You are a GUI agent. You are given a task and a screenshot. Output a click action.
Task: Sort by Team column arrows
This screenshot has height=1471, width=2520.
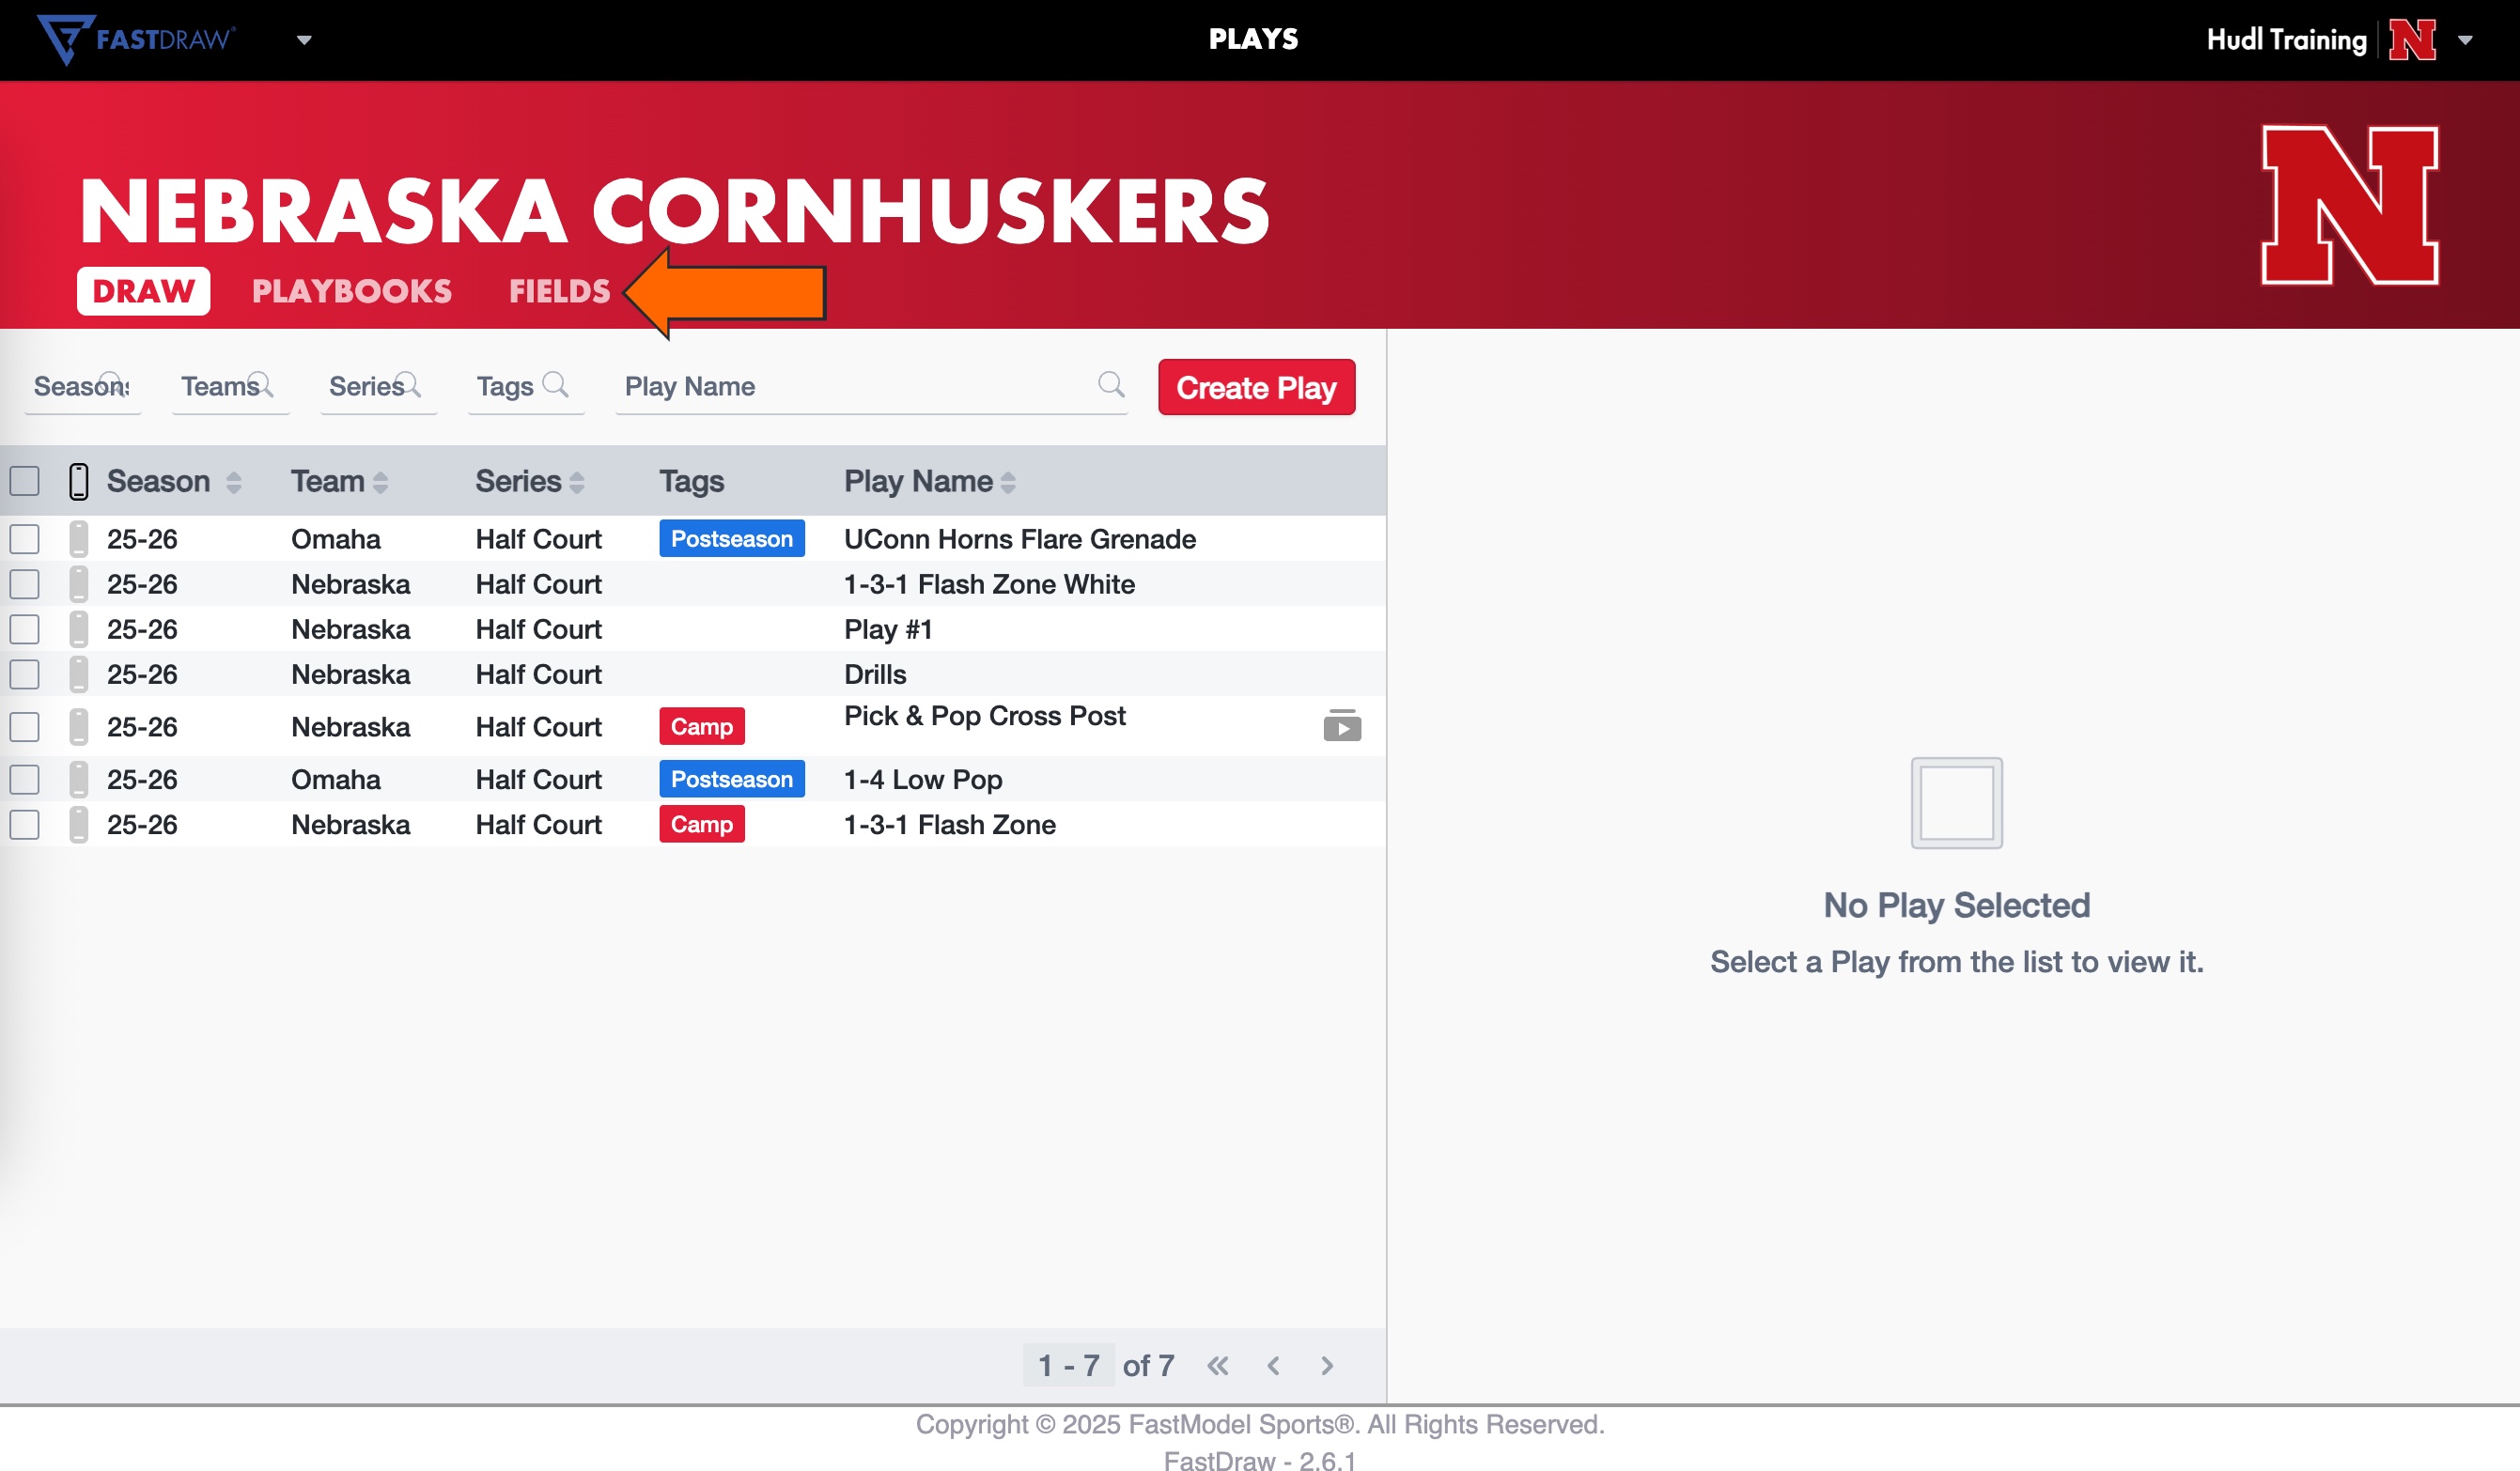click(x=380, y=482)
